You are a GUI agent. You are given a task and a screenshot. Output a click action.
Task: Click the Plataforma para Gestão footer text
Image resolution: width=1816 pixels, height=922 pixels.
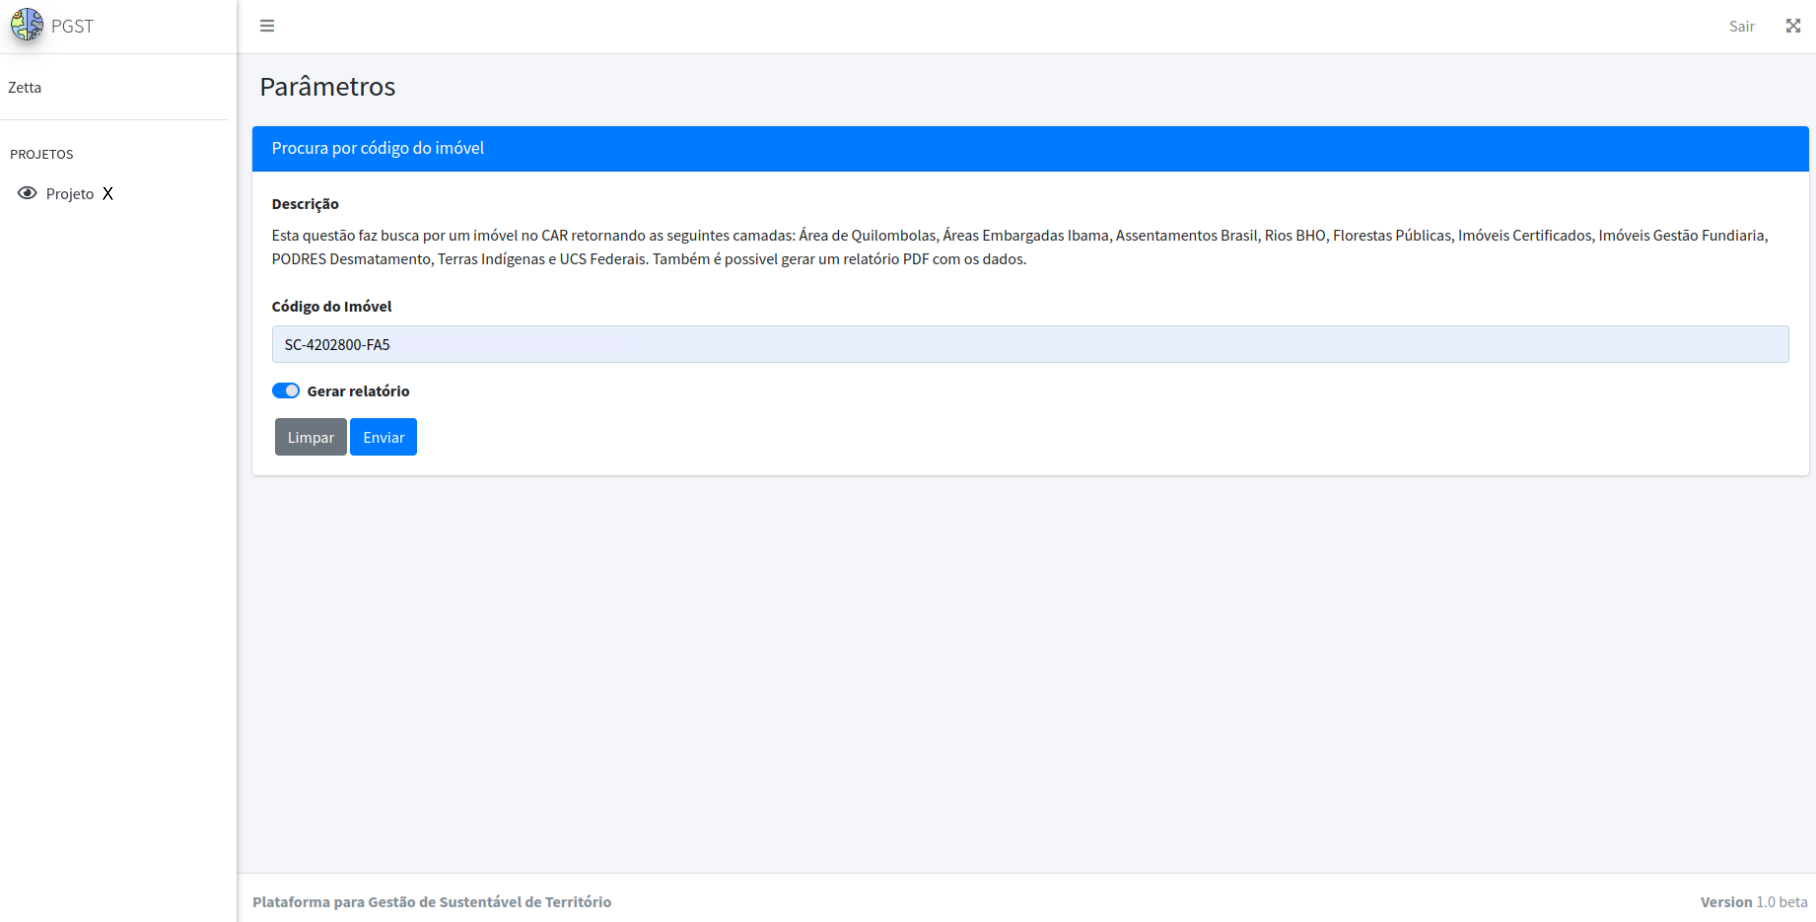tap(431, 902)
